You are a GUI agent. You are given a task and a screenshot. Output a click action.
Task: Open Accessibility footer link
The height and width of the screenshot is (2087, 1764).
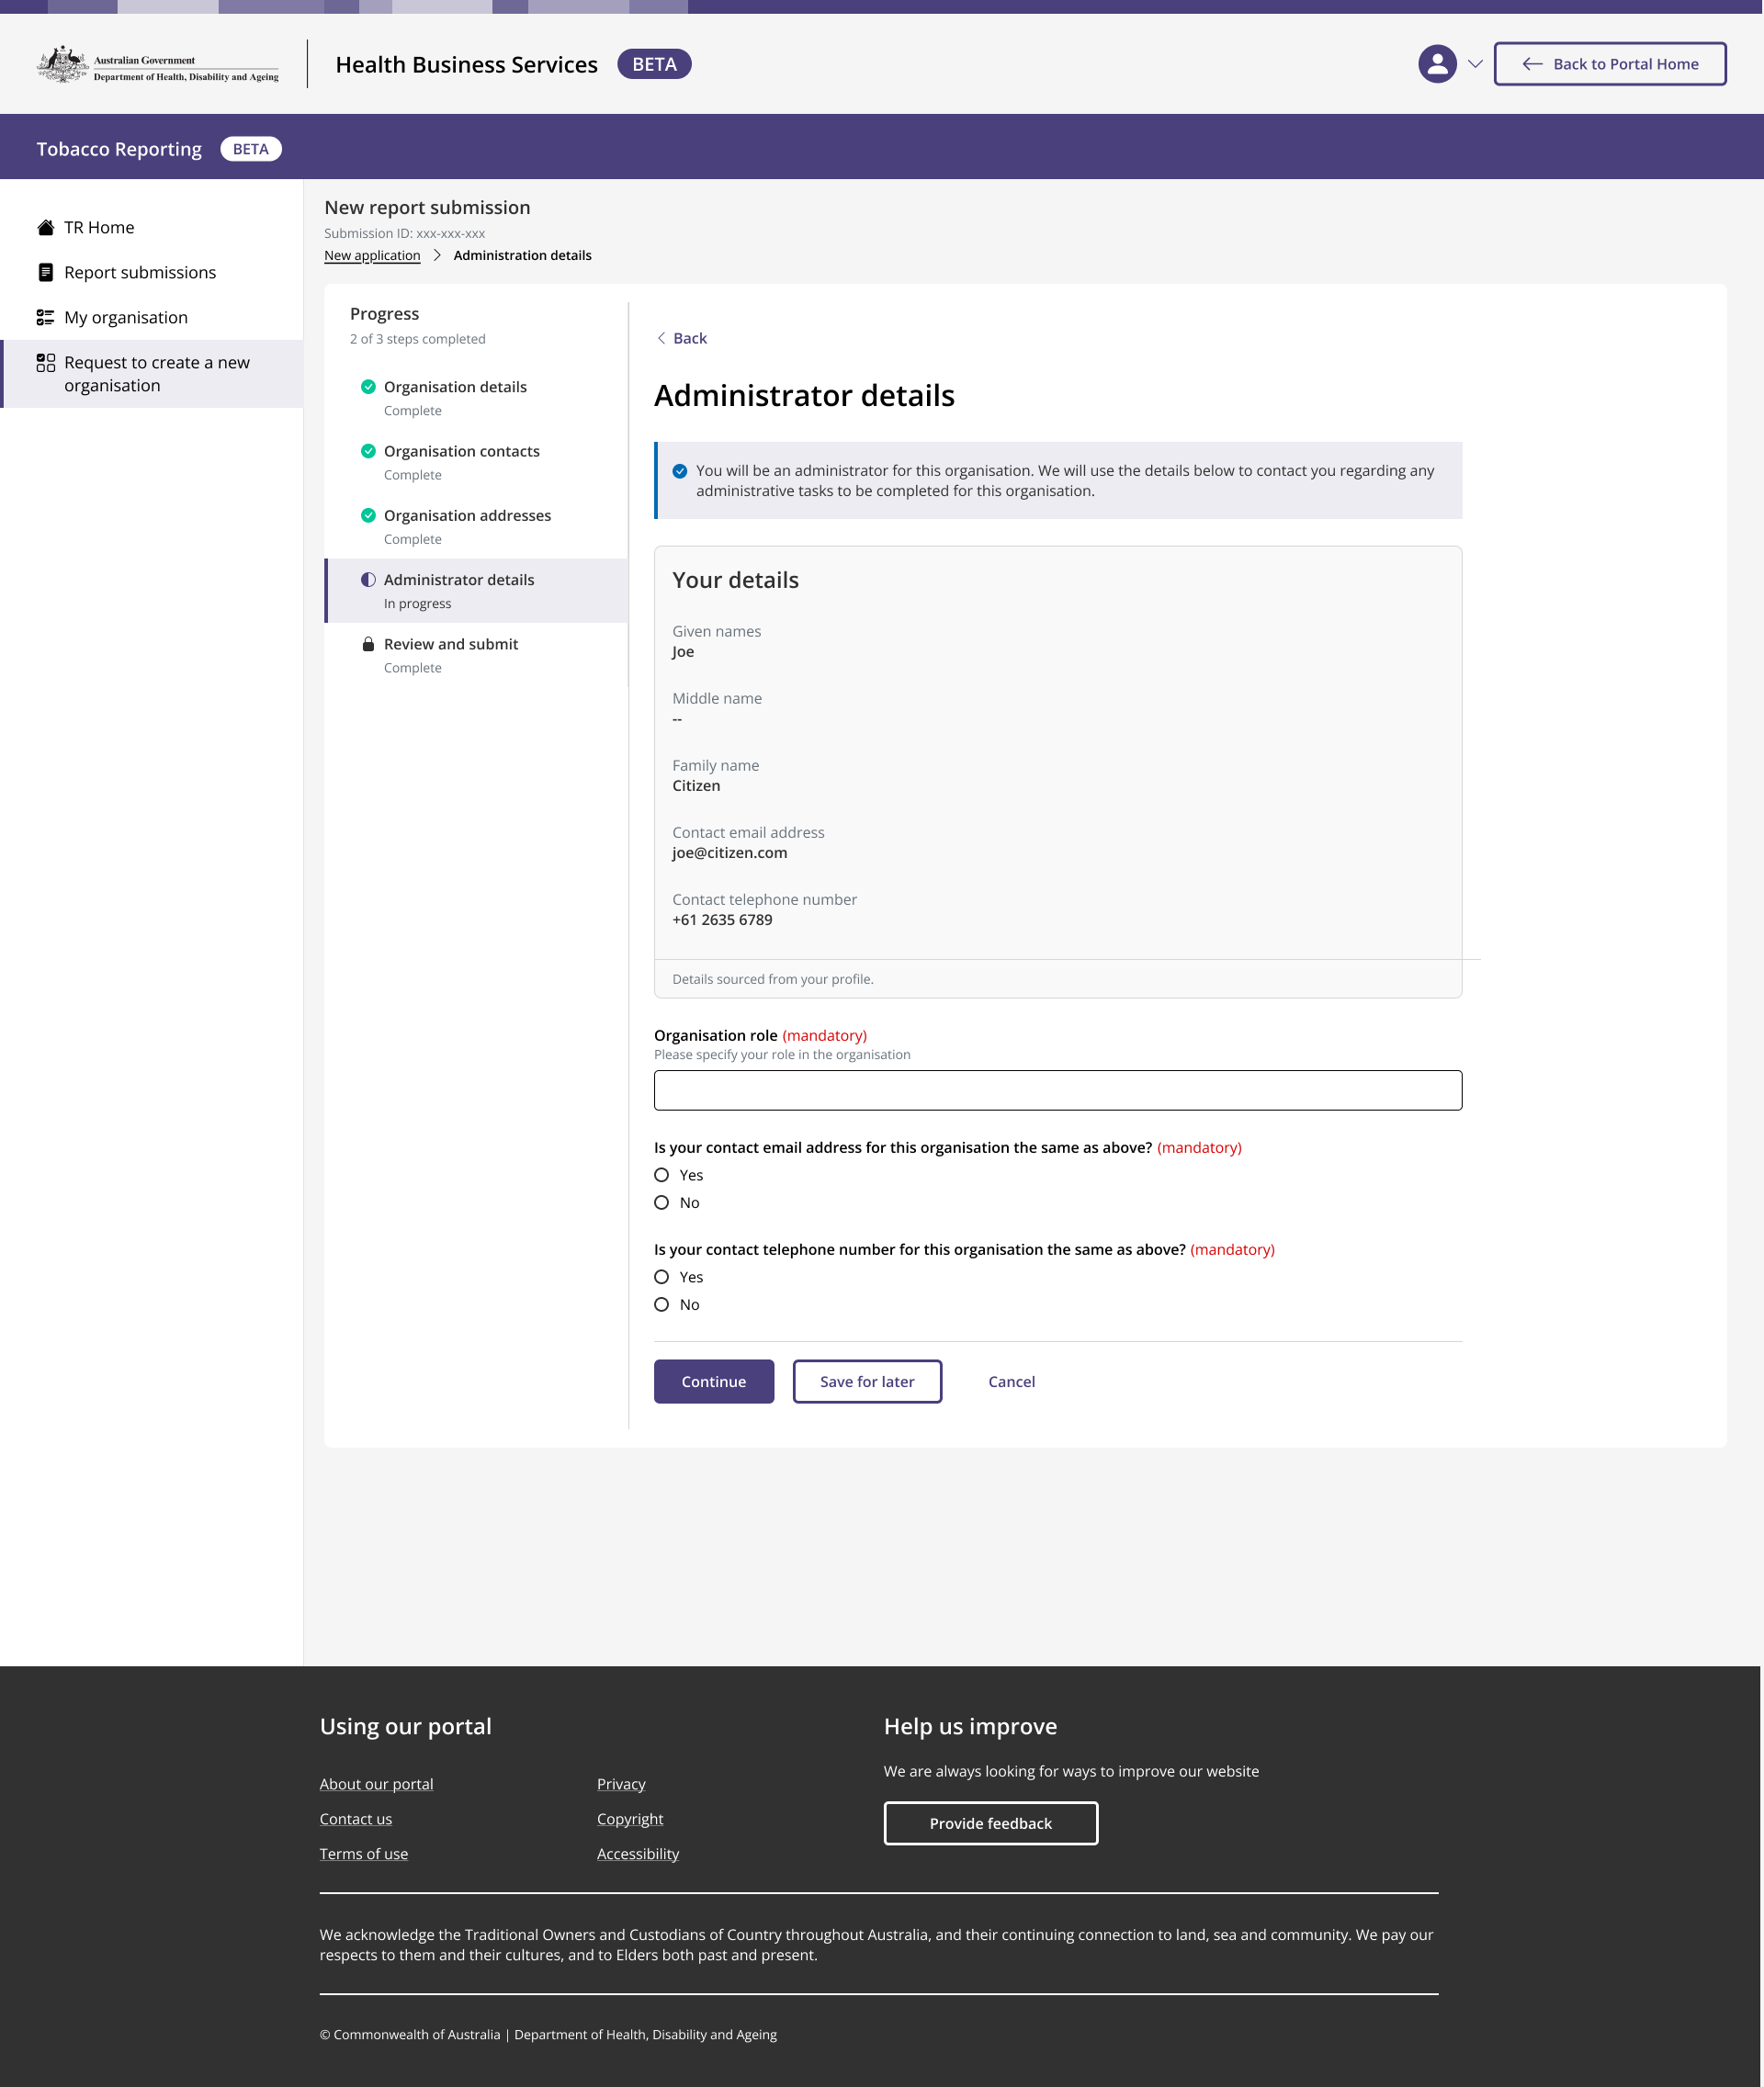click(638, 1854)
